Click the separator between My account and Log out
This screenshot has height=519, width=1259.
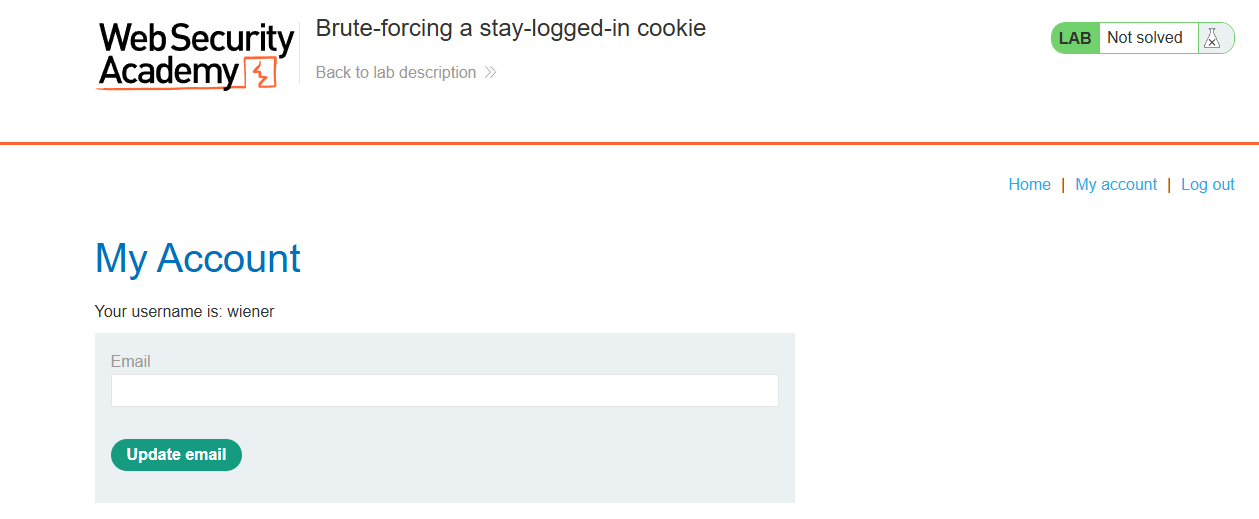click(x=1169, y=184)
